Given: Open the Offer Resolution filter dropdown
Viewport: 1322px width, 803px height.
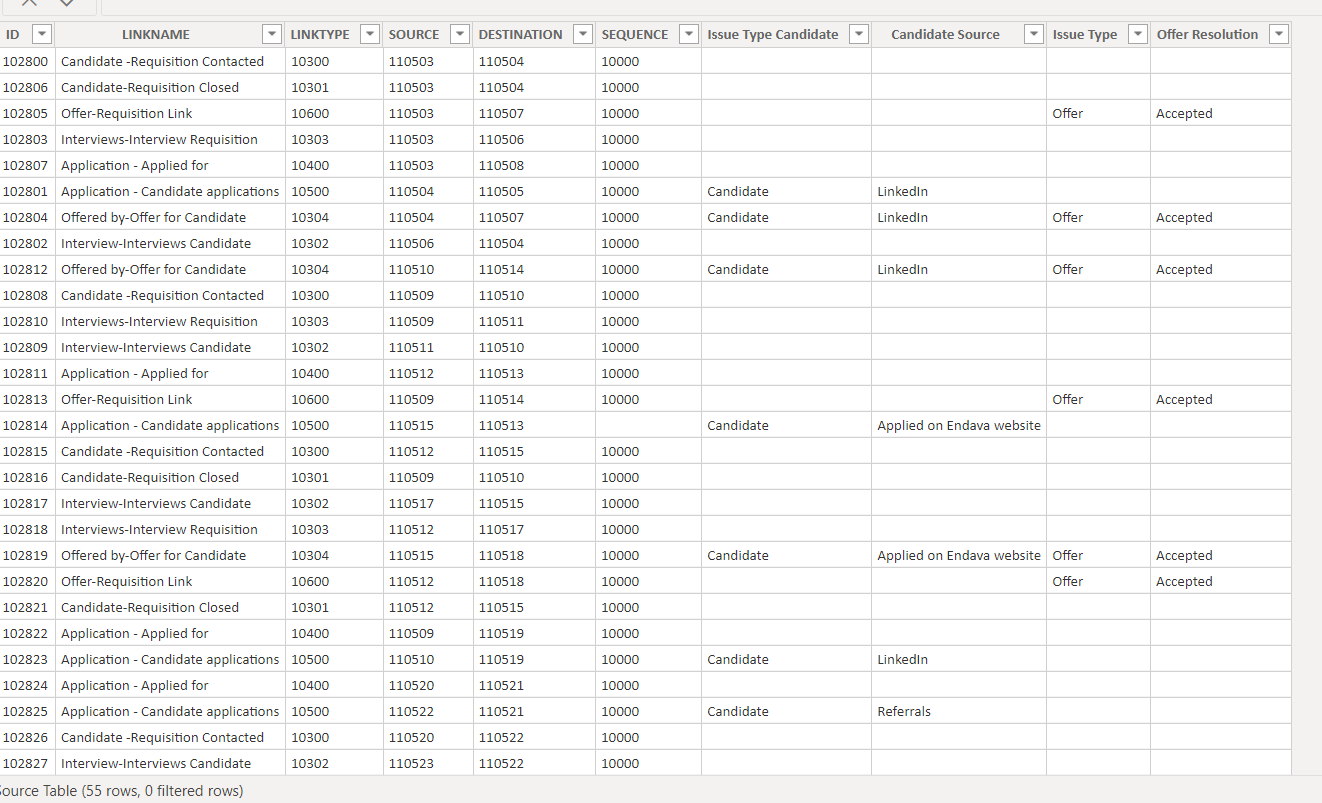Looking at the screenshot, I should 1278,34.
